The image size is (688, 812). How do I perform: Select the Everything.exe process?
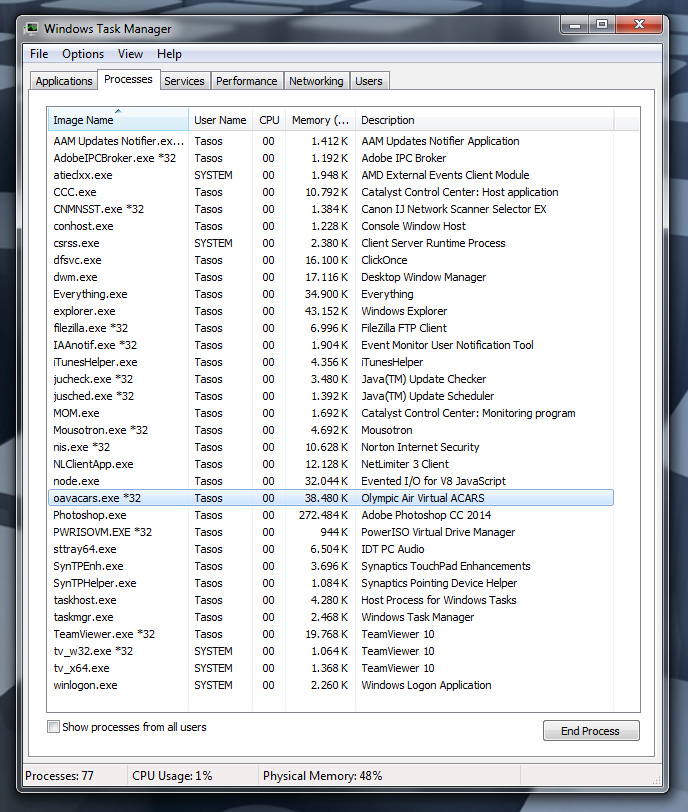pyautogui.click(x=331, y=294)
